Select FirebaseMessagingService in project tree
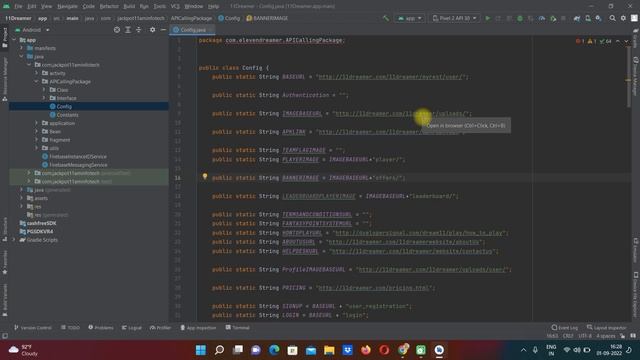This screenshot has width=640, height=360. (75, 165)
